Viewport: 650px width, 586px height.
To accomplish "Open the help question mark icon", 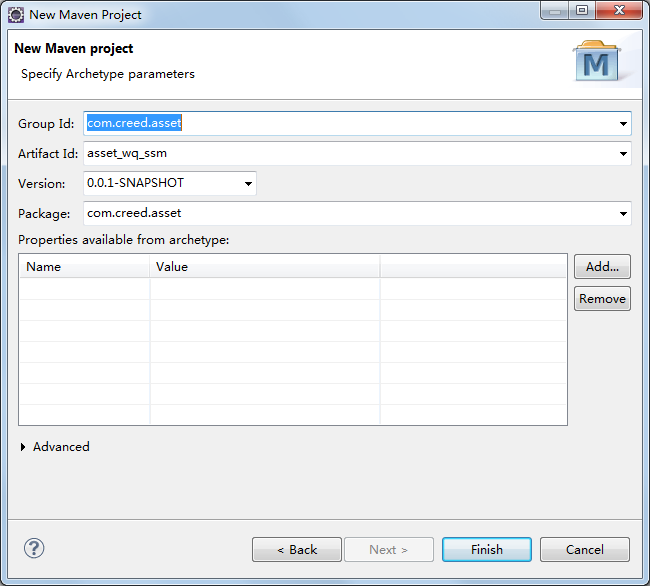I will pyautogui.click(x=34, y=549).
